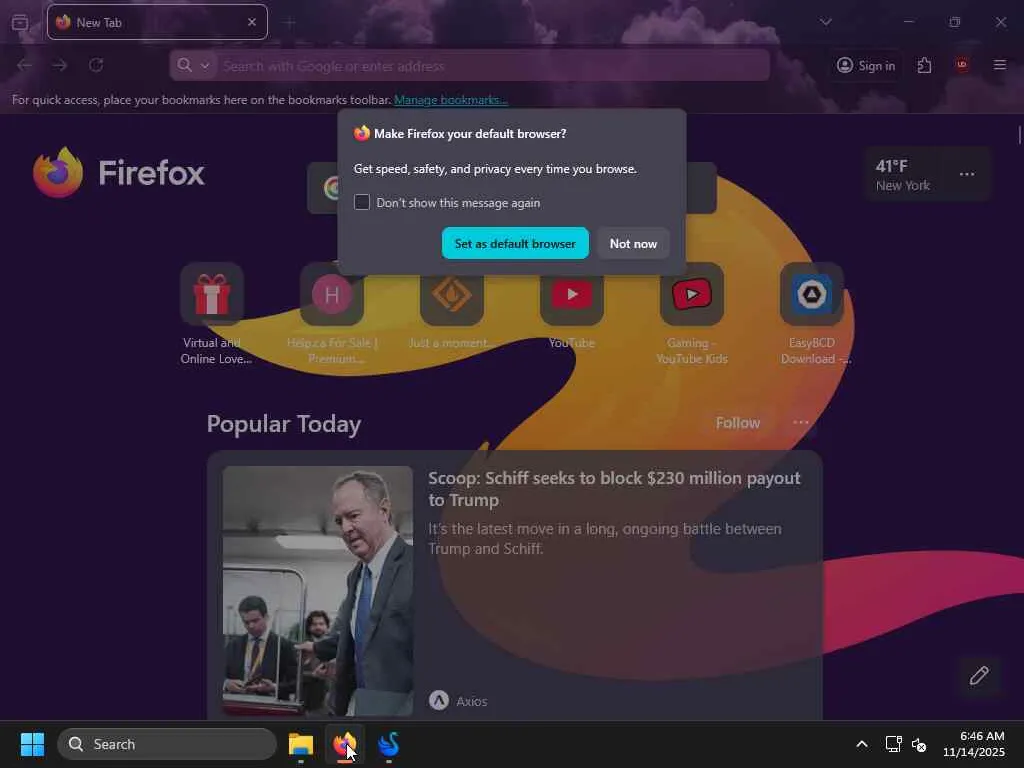This screenshot has height=768, width=1024.
Task: Go forward with the forward arrow
Action: click(60, 65)
